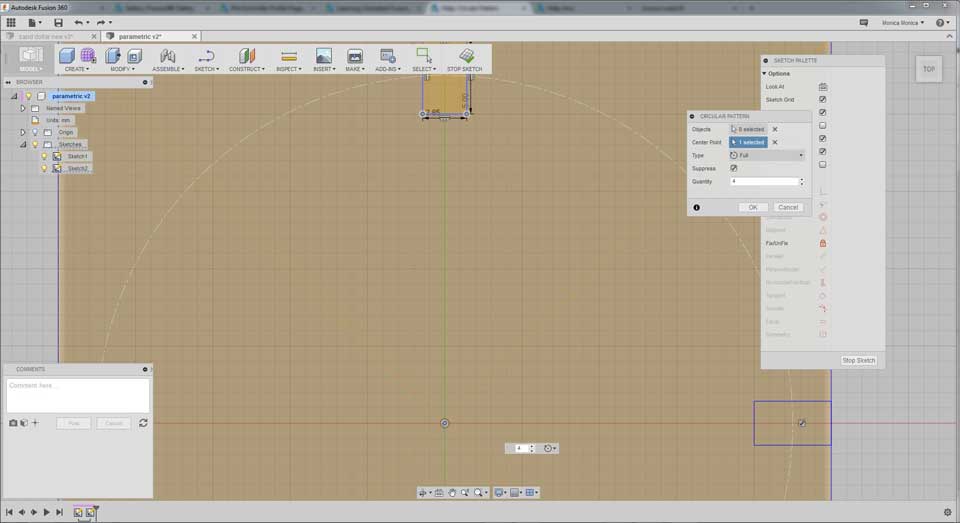Click the Look At icon in Sketch Palette
The height and width of the screenshot is (523, 960).
[x=823, y=86]
